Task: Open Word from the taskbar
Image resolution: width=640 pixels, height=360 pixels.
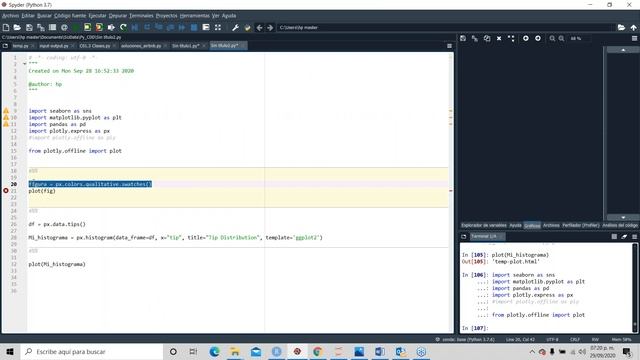Action: pyautogui.click(x=380, y=351)
